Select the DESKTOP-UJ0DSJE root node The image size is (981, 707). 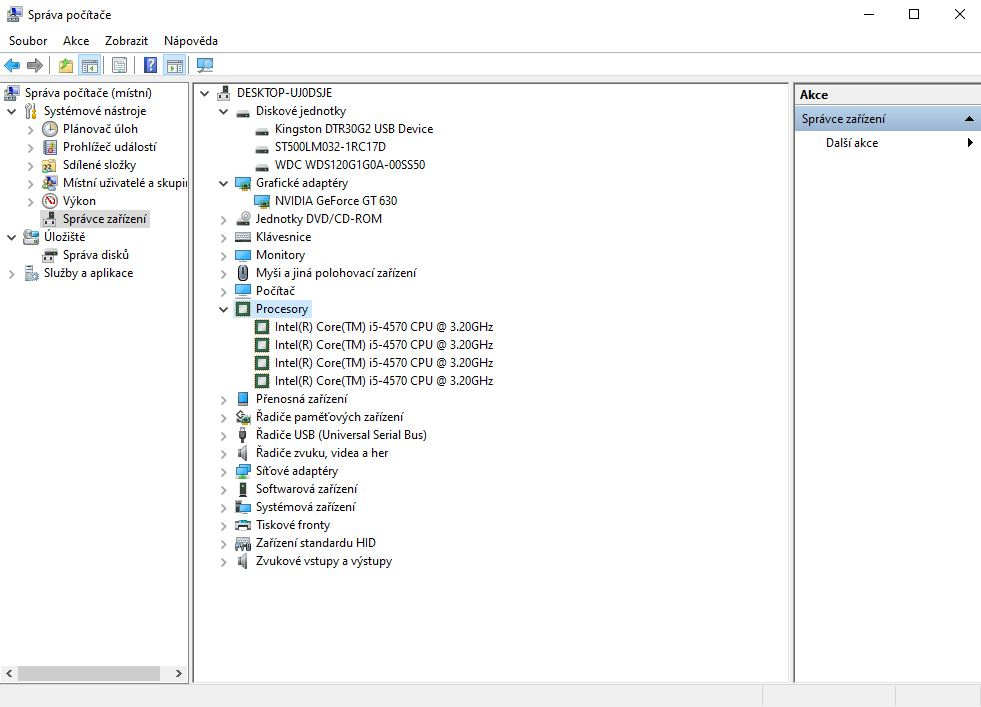point(284,93)
